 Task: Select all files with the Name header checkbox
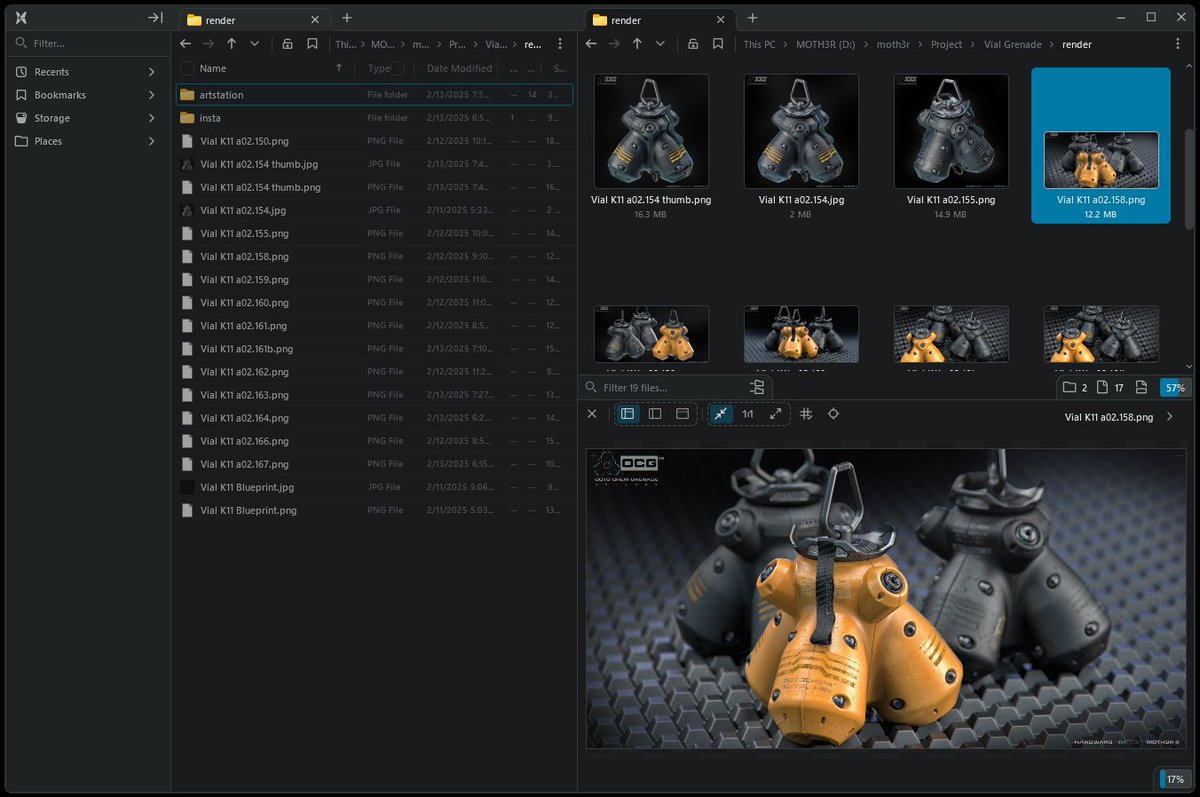[x=187, y=68]
